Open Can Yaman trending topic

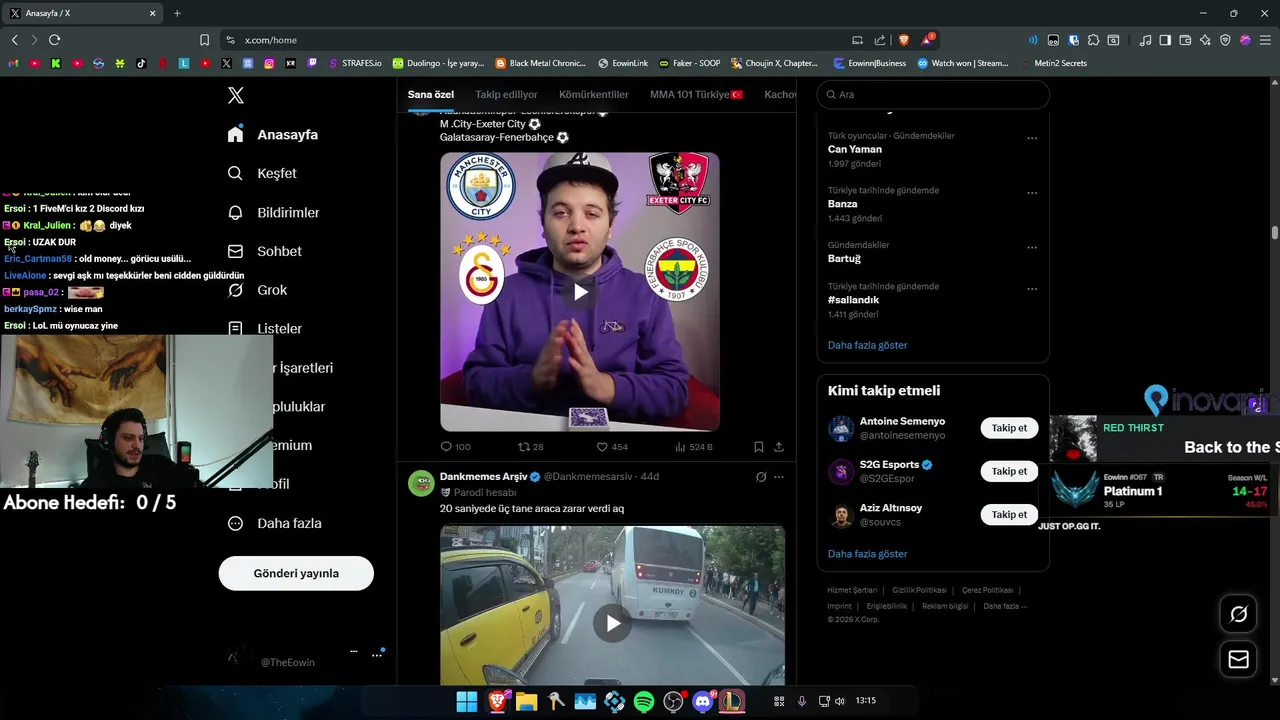coord(855,149)
